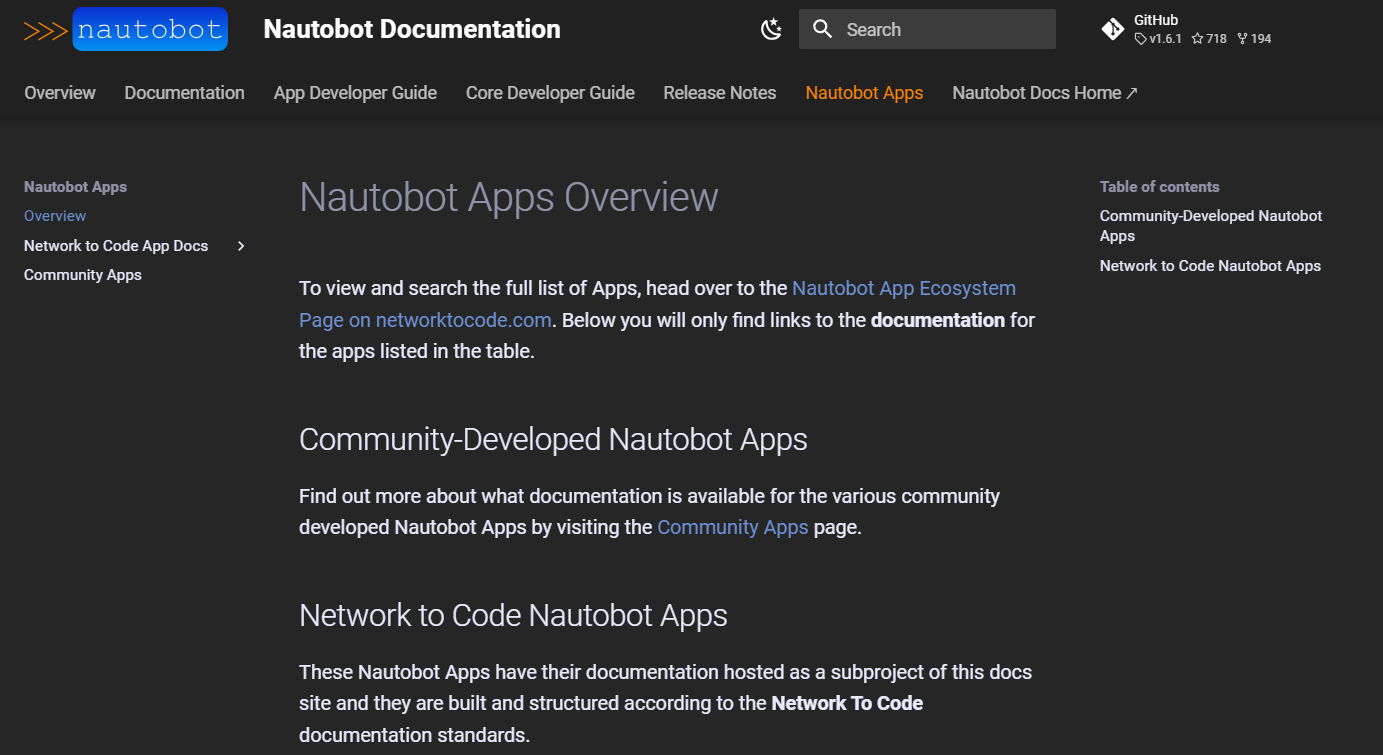This screenshot has width=1383, height=755.
Task: Select Community Apps in left sidebar
Action: (83, 275)
